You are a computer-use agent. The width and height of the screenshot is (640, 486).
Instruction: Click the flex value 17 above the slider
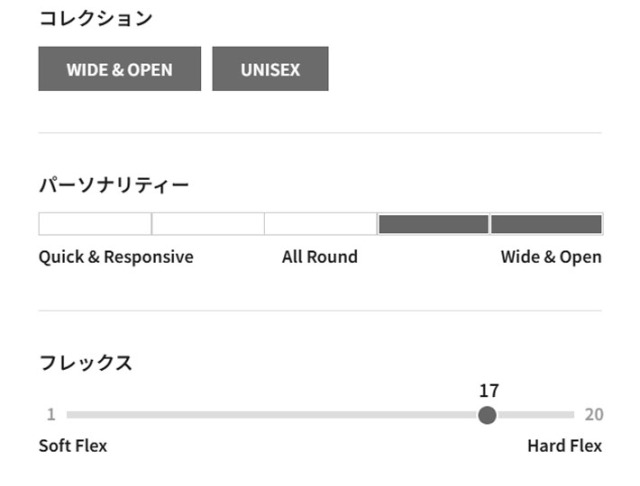(x=488, y=391)
